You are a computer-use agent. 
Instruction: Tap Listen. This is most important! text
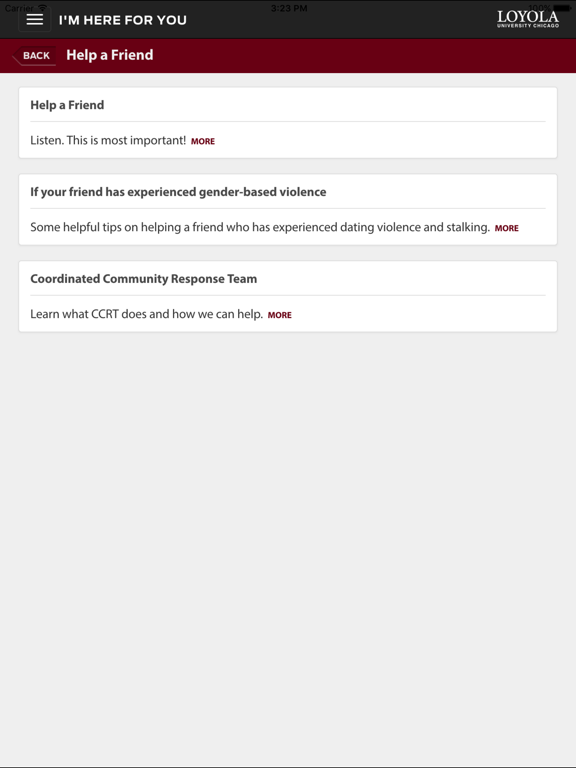point(108,141)
